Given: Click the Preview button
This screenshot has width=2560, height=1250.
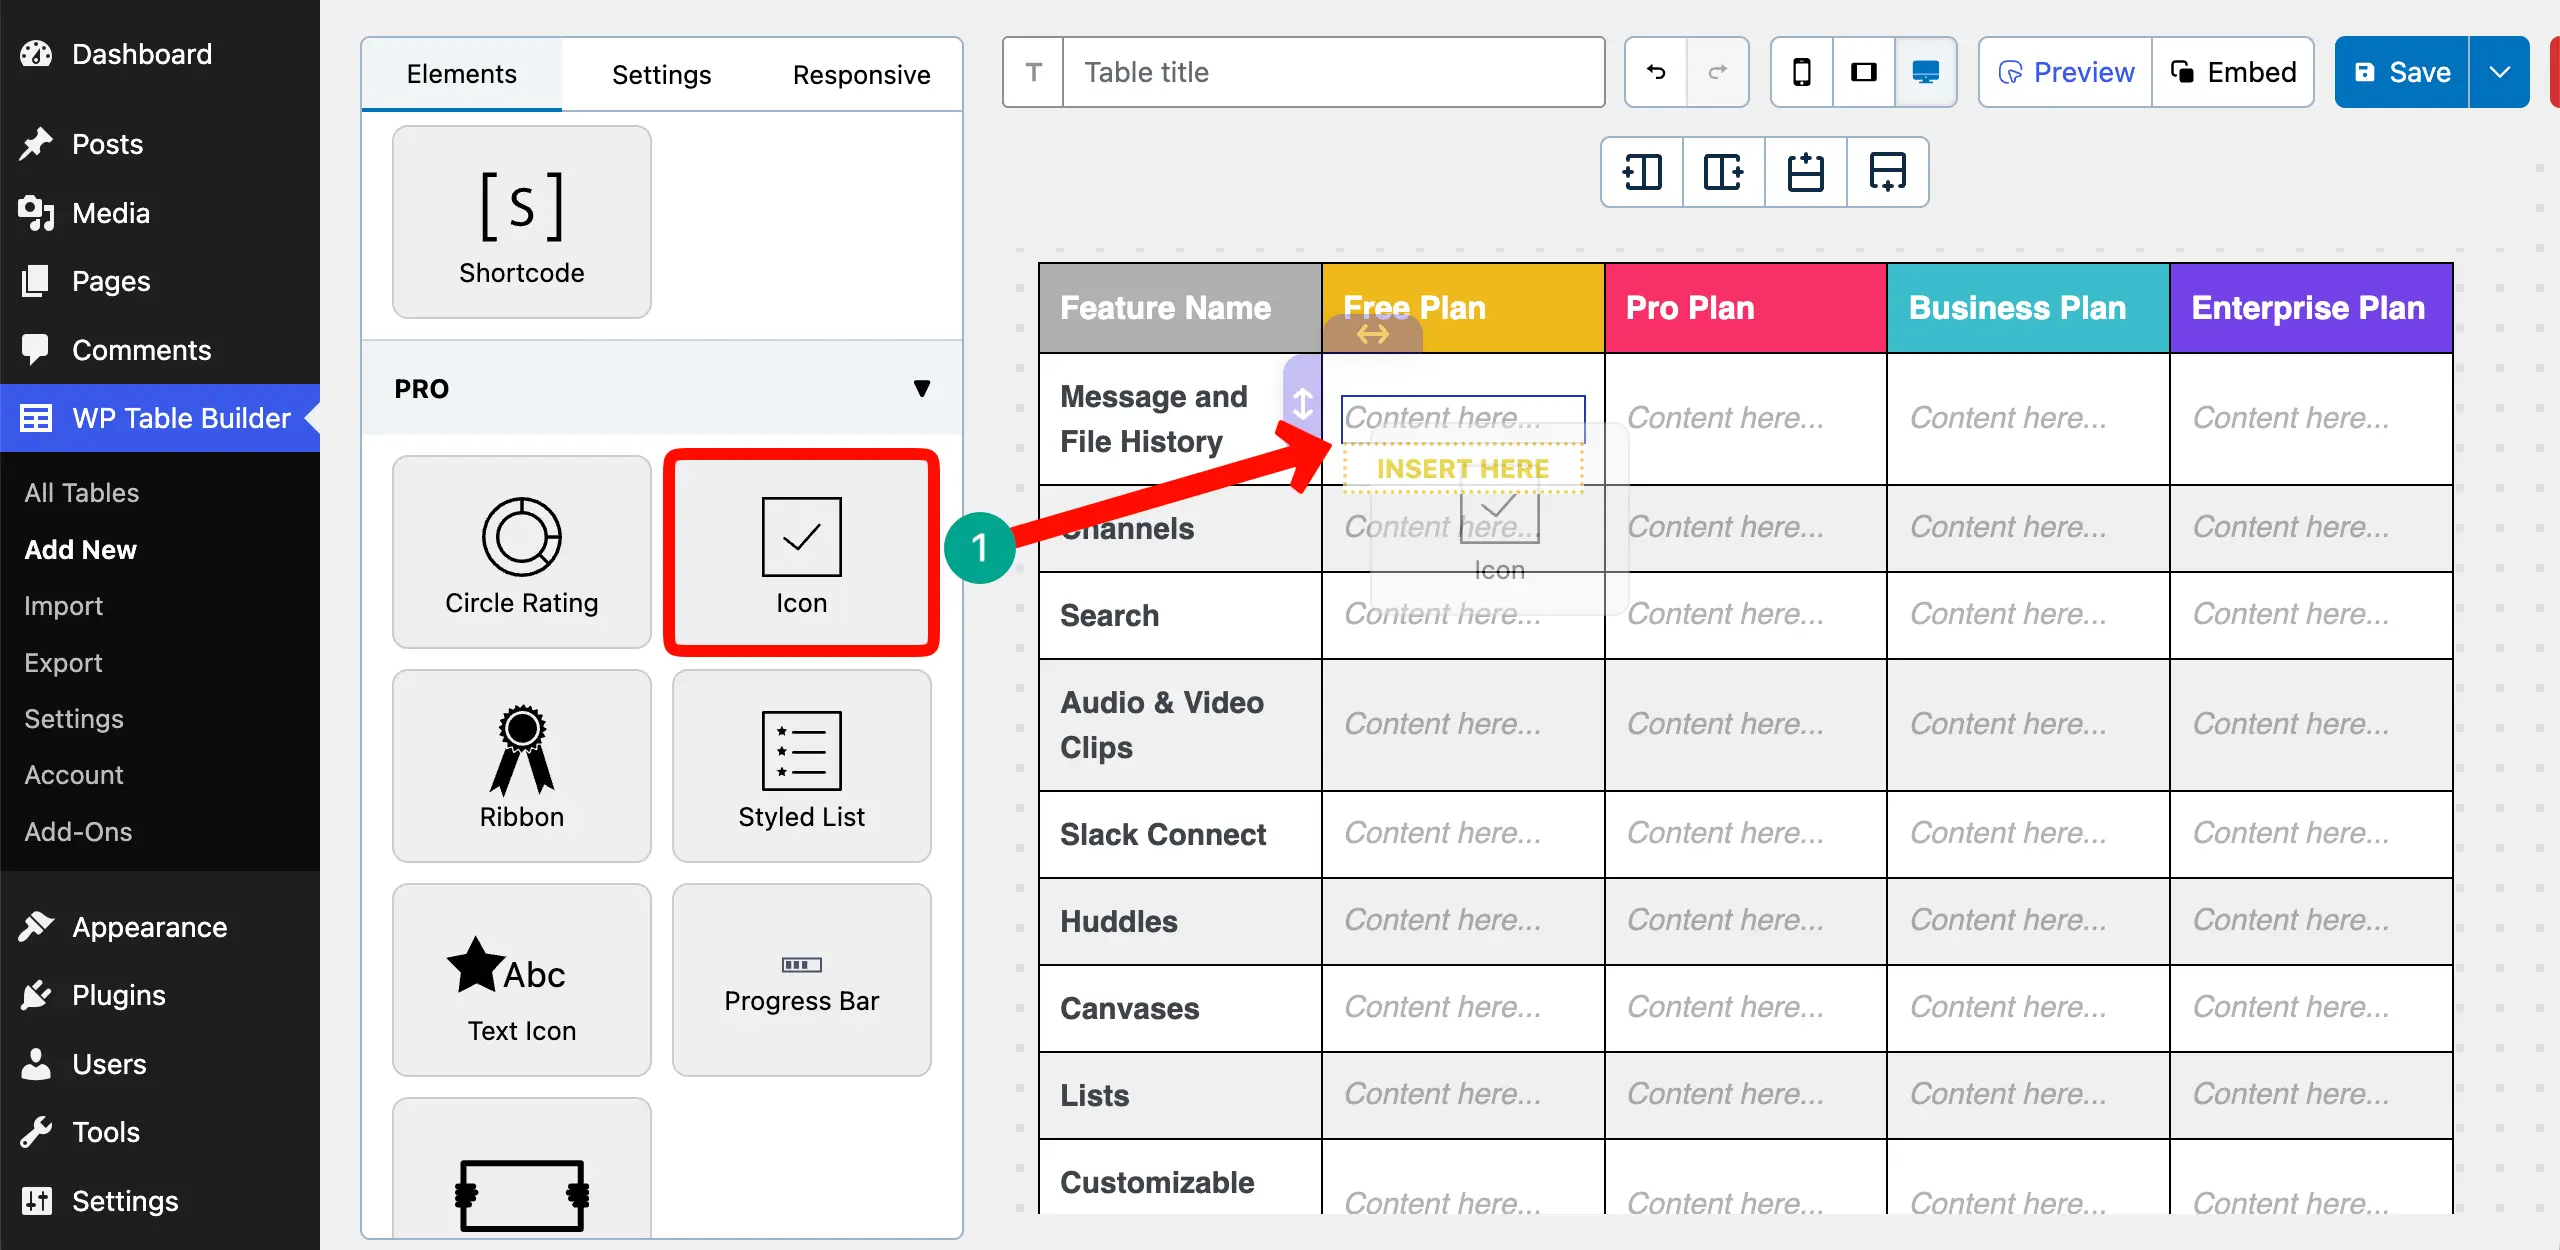Looking at the screenshot, I should coord(2064,71).
